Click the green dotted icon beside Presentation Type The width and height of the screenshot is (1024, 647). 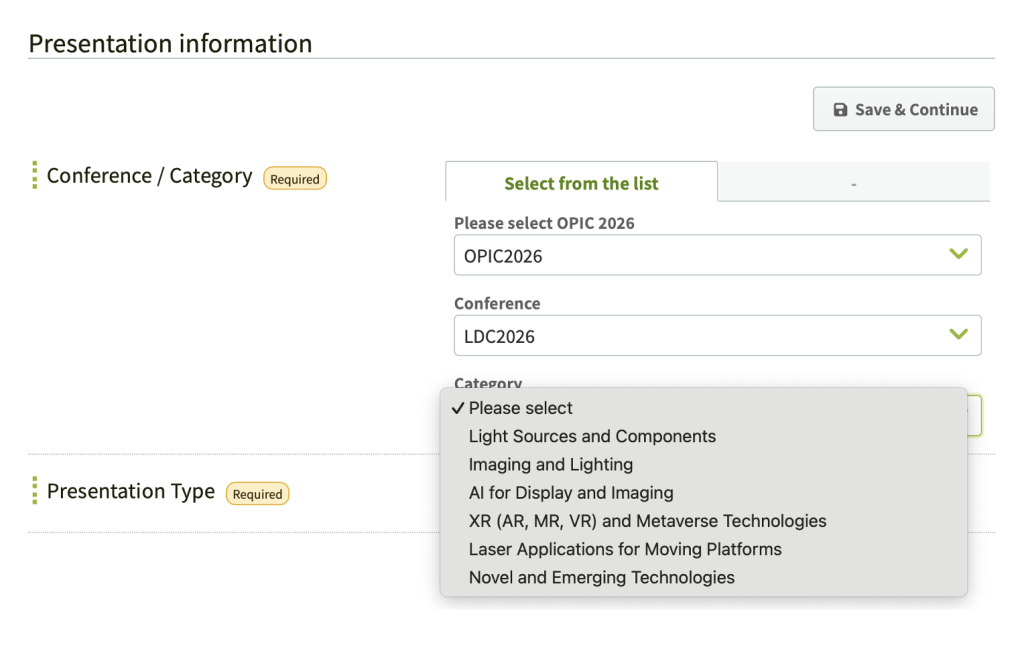[34, 491]
